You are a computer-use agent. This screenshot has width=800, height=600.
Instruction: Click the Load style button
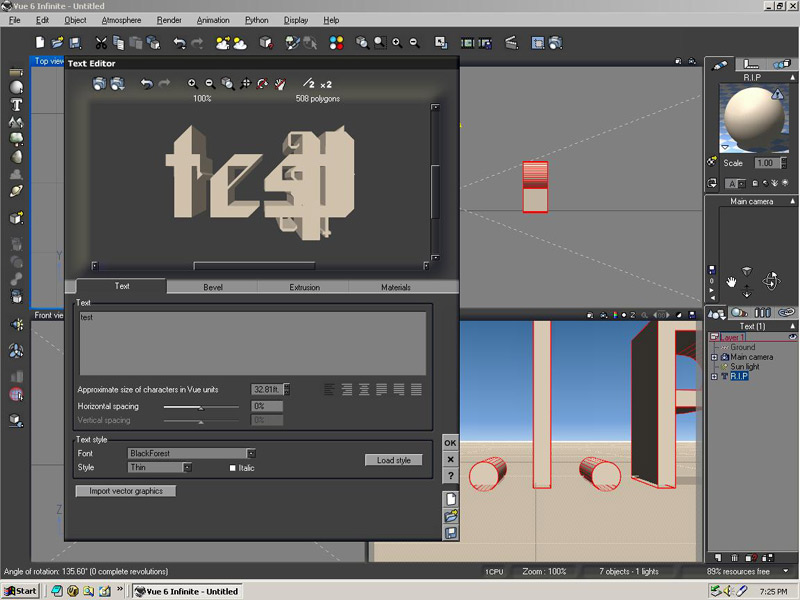tap(393, 460)
